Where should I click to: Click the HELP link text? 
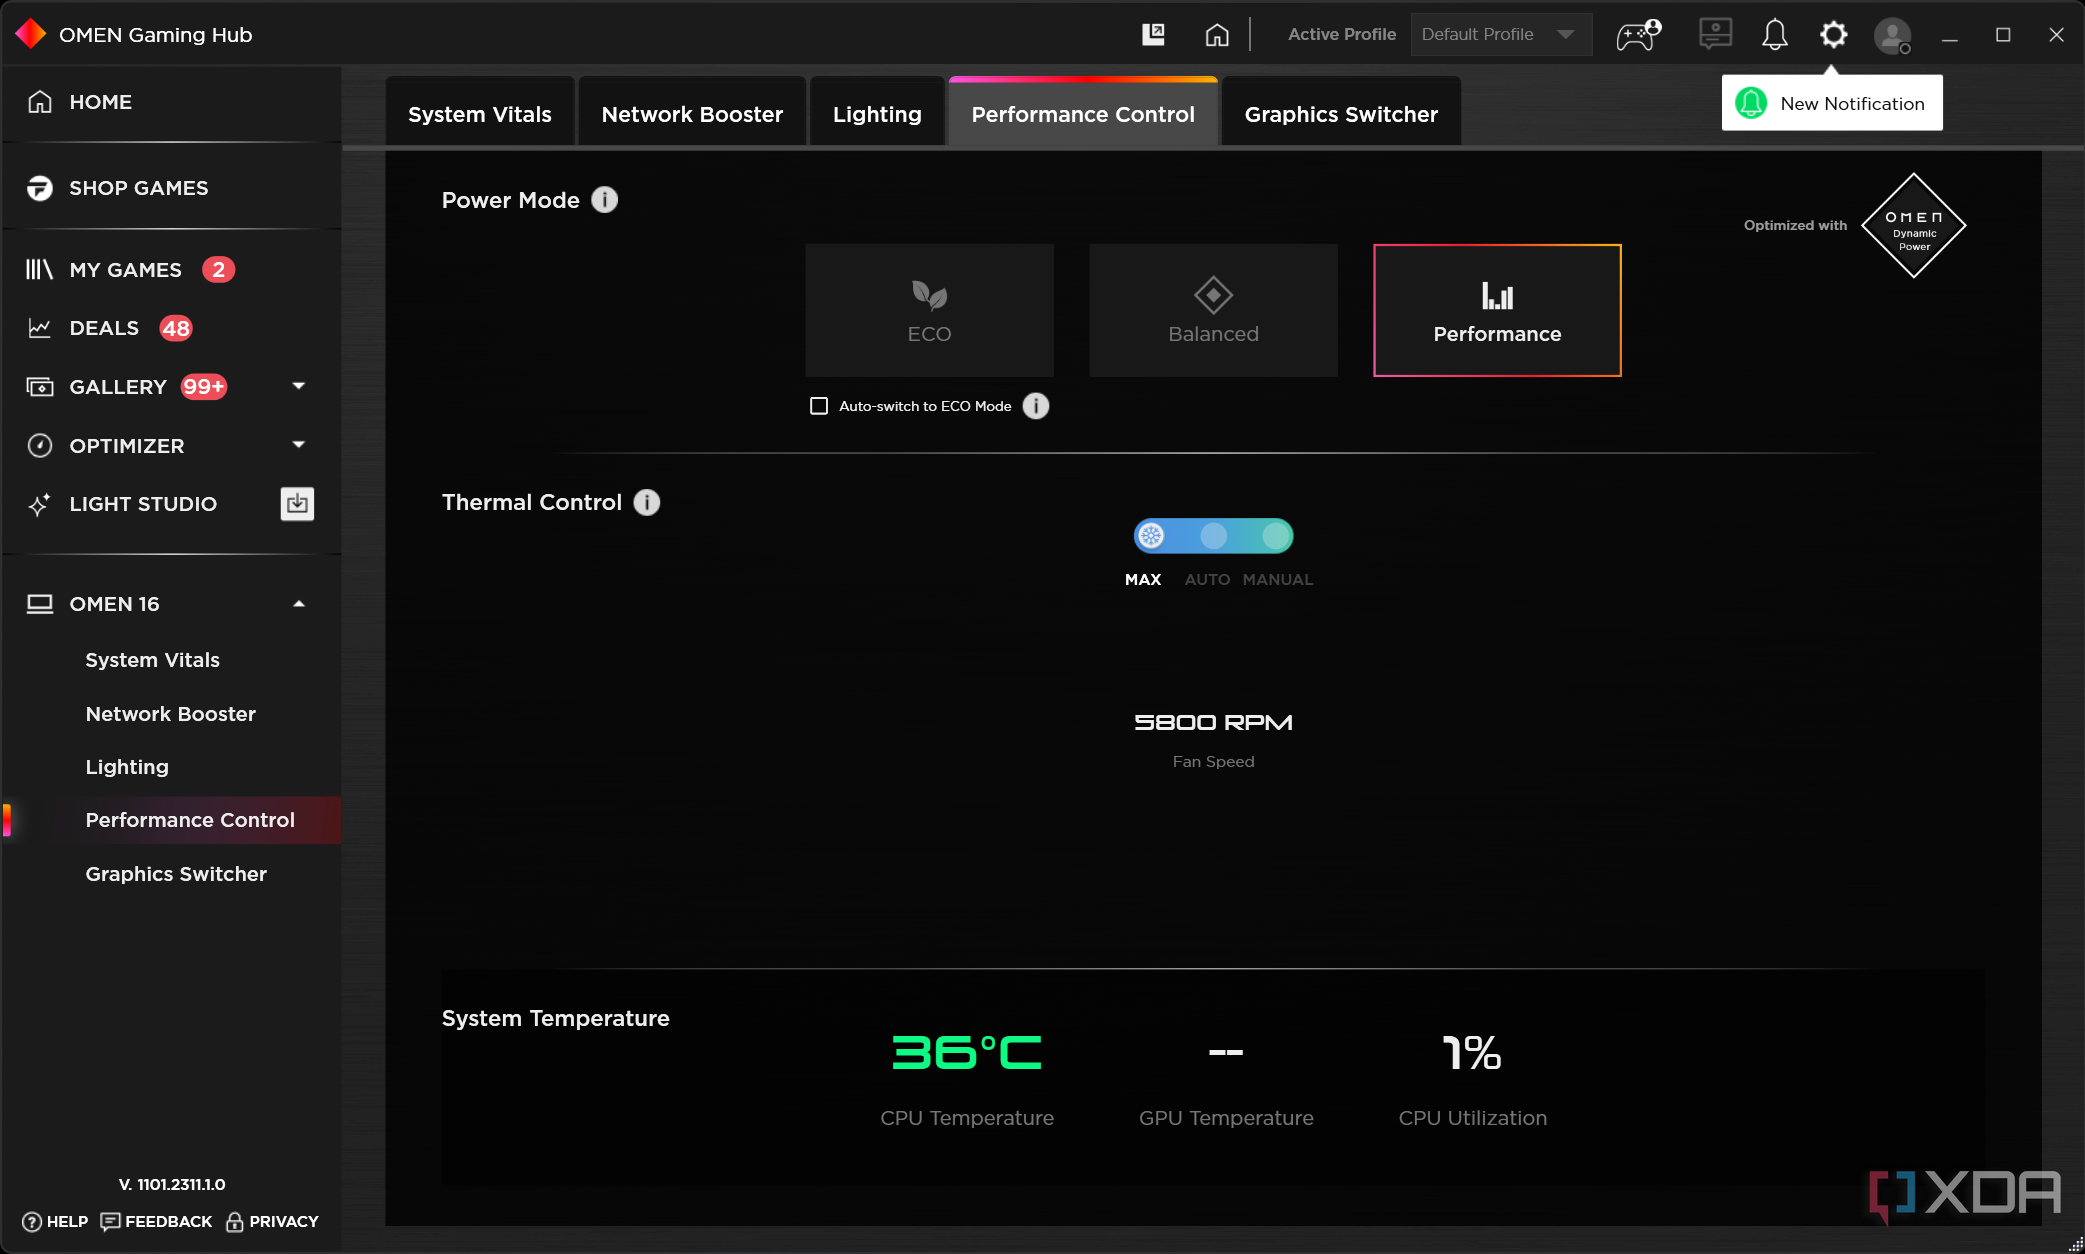point(67,1222)
